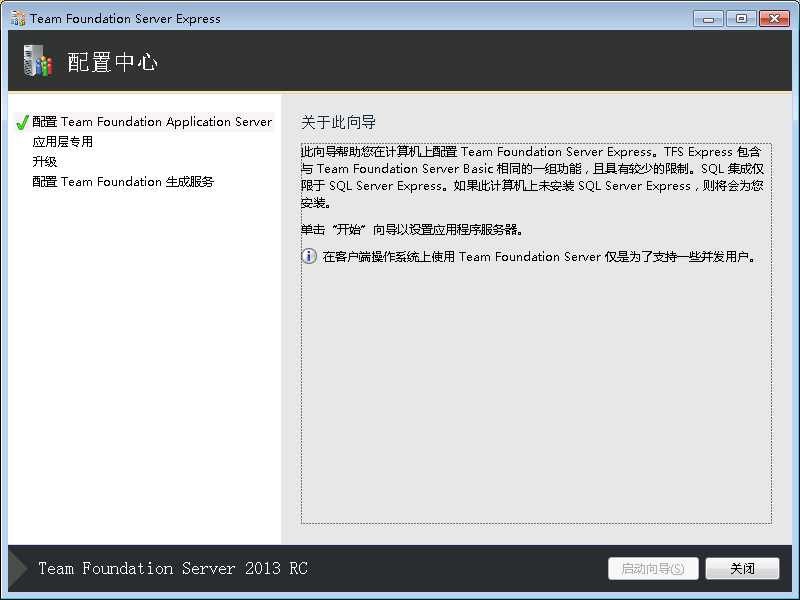Click the 关闭 button

(742, 568)
